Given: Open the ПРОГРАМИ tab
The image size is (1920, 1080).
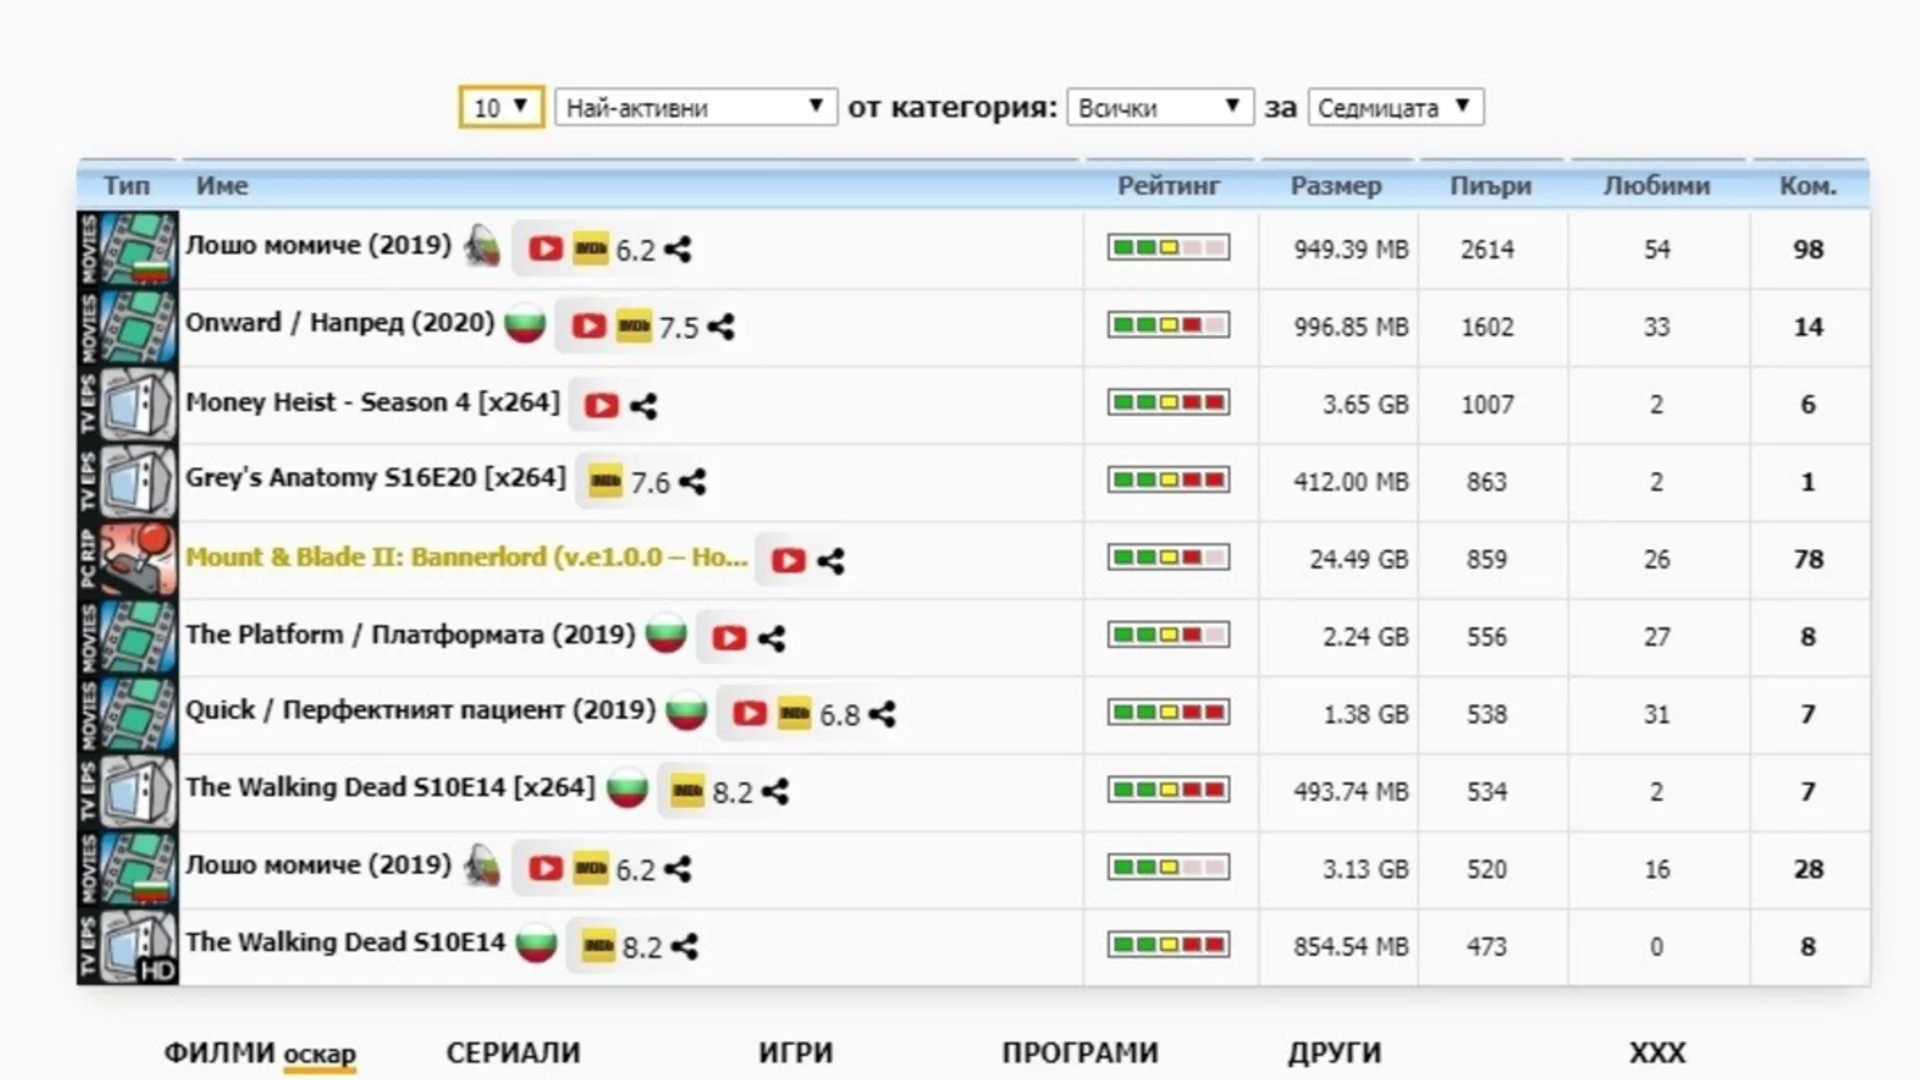Looking at the screenshot, I should point(1080,1052).
